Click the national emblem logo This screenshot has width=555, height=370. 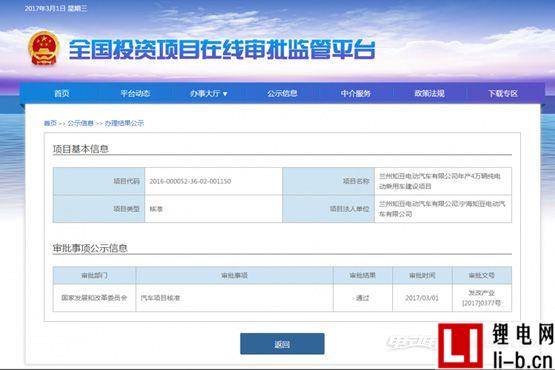pyautogui.click(x=44, y=48)
